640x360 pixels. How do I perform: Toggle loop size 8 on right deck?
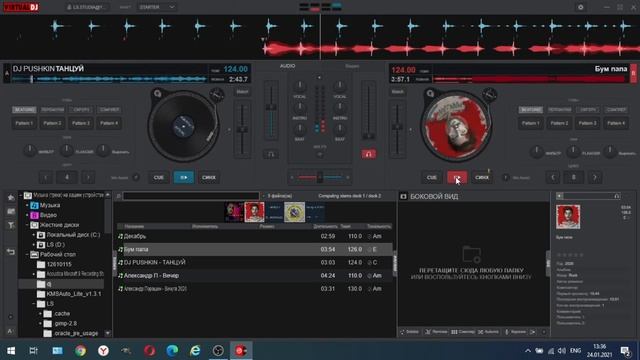573,177
